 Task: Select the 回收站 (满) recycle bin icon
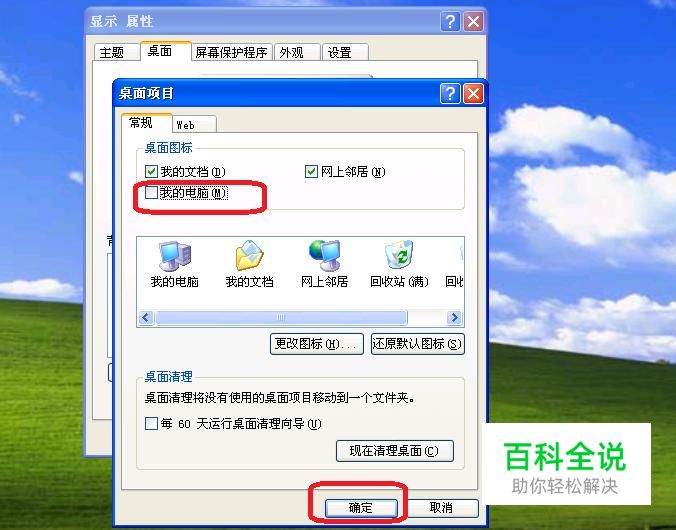tap(399, 255)
